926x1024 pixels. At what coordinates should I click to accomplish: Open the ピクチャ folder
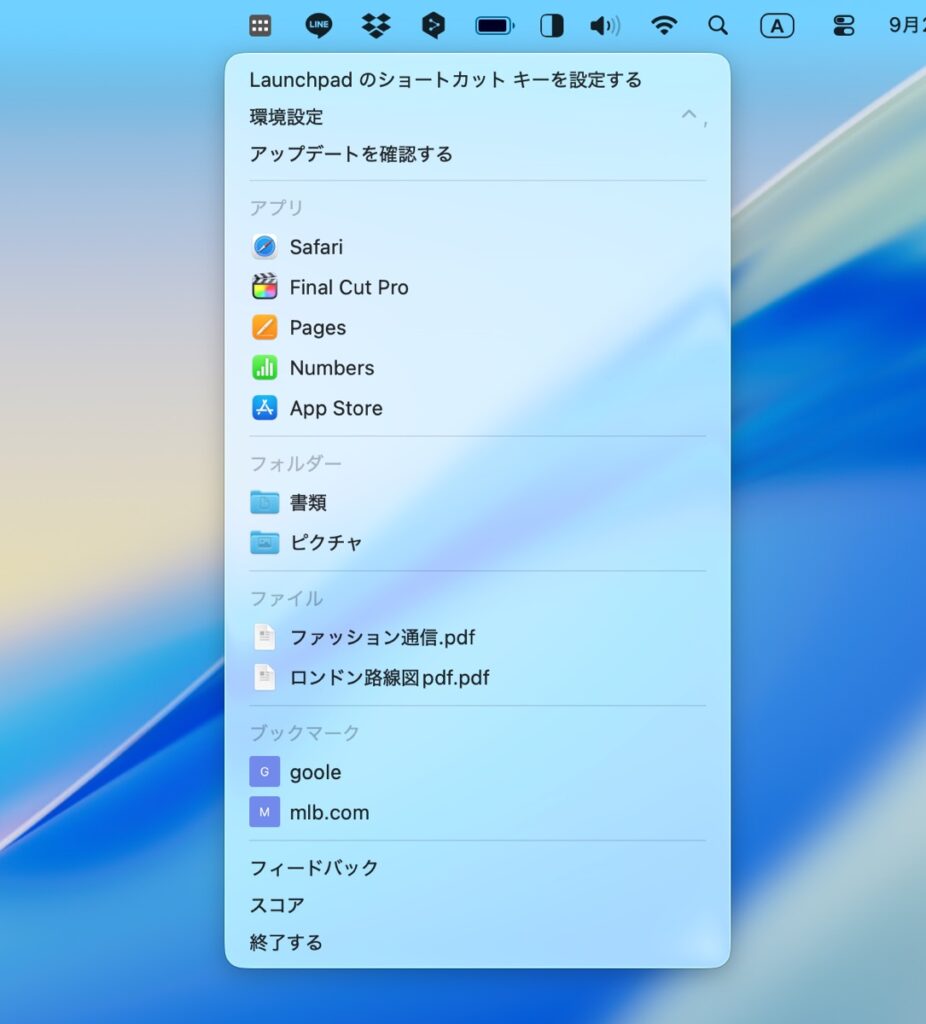tap(325, 543)
